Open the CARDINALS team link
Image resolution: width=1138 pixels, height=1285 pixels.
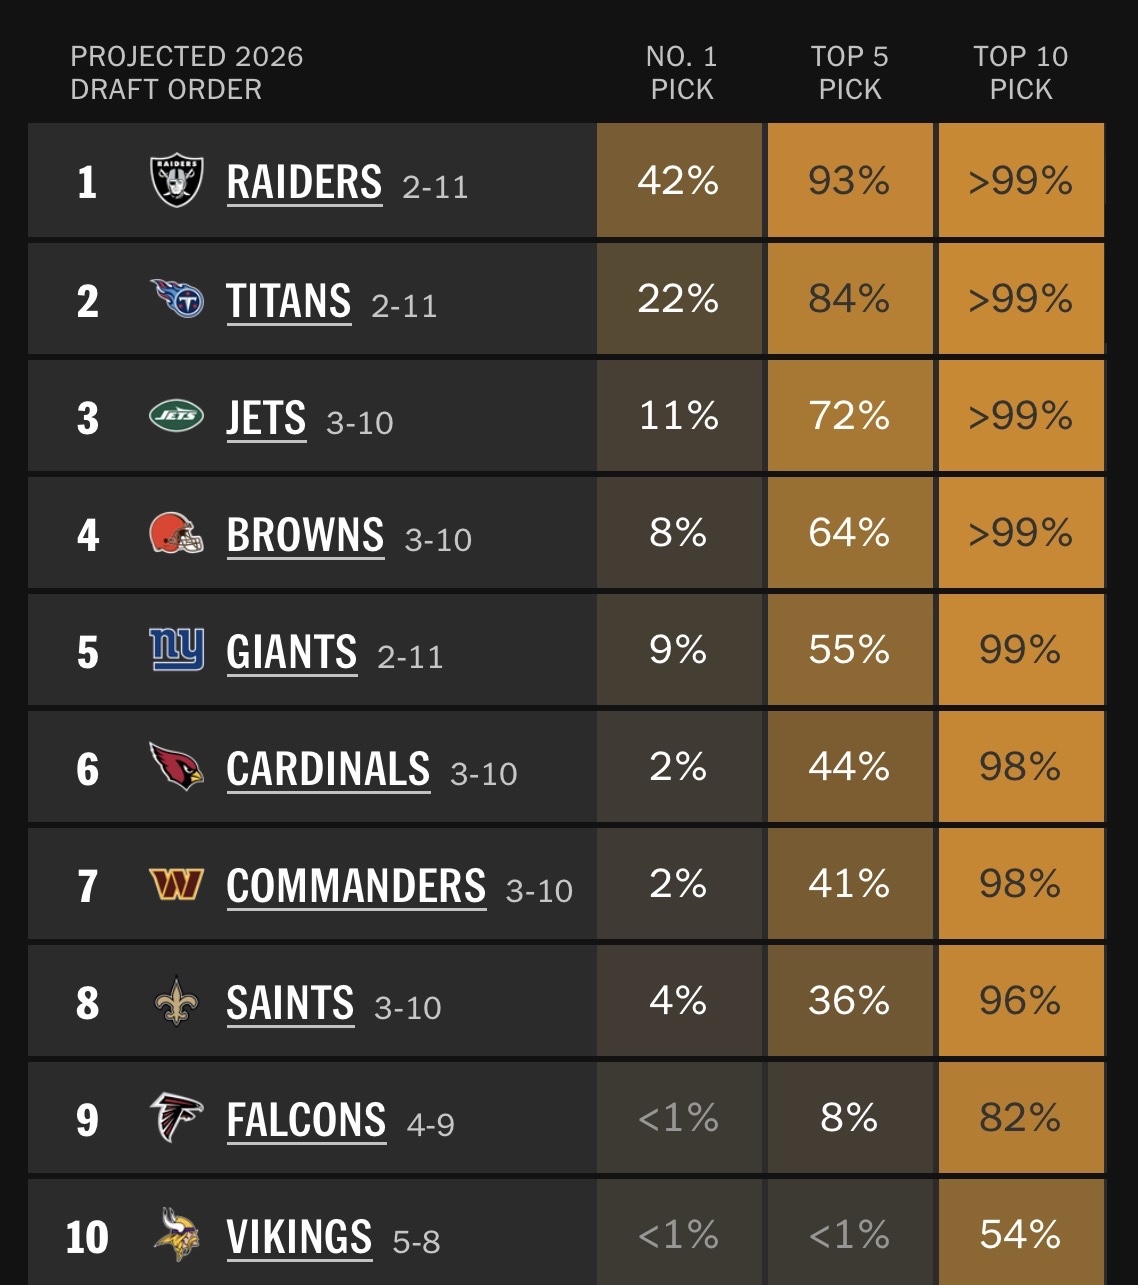point(328,769)
